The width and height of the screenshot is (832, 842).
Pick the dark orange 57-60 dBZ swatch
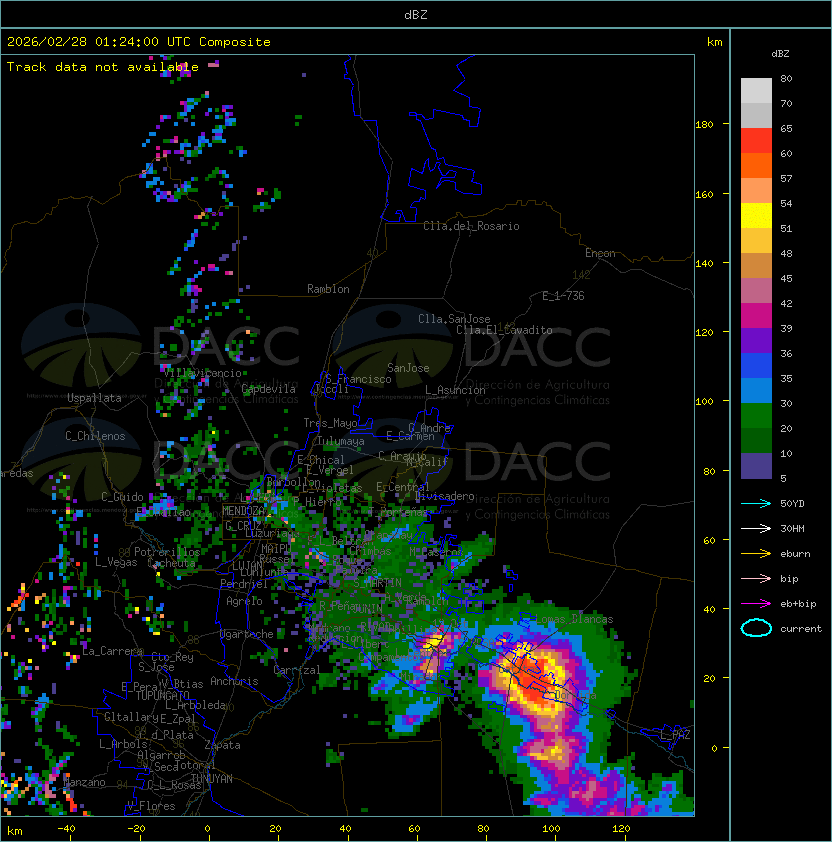pyautogui.click(x=756, y=165)
